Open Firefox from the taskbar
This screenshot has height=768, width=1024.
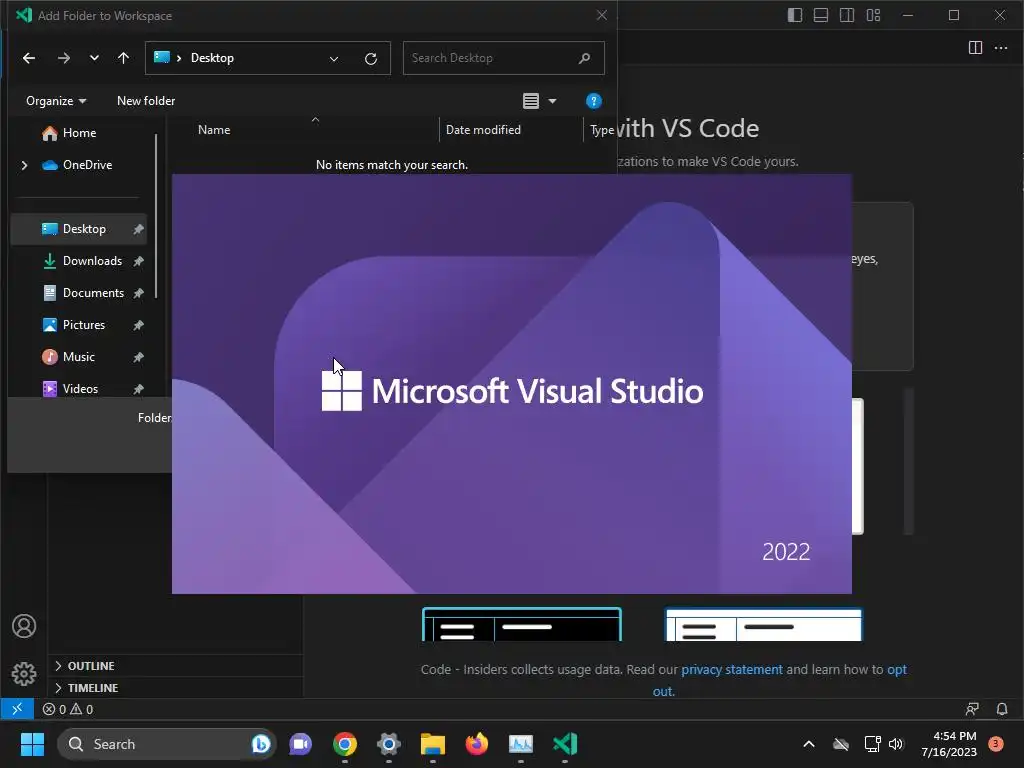(477, 744)
